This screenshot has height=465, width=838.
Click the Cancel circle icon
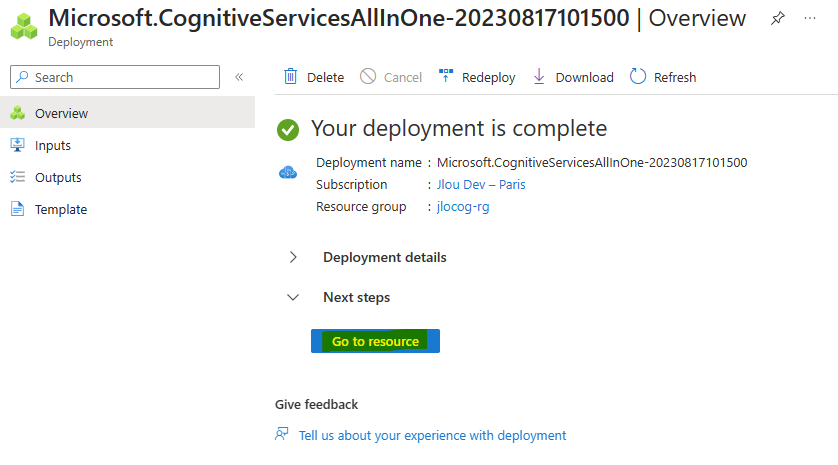point(368,76)
